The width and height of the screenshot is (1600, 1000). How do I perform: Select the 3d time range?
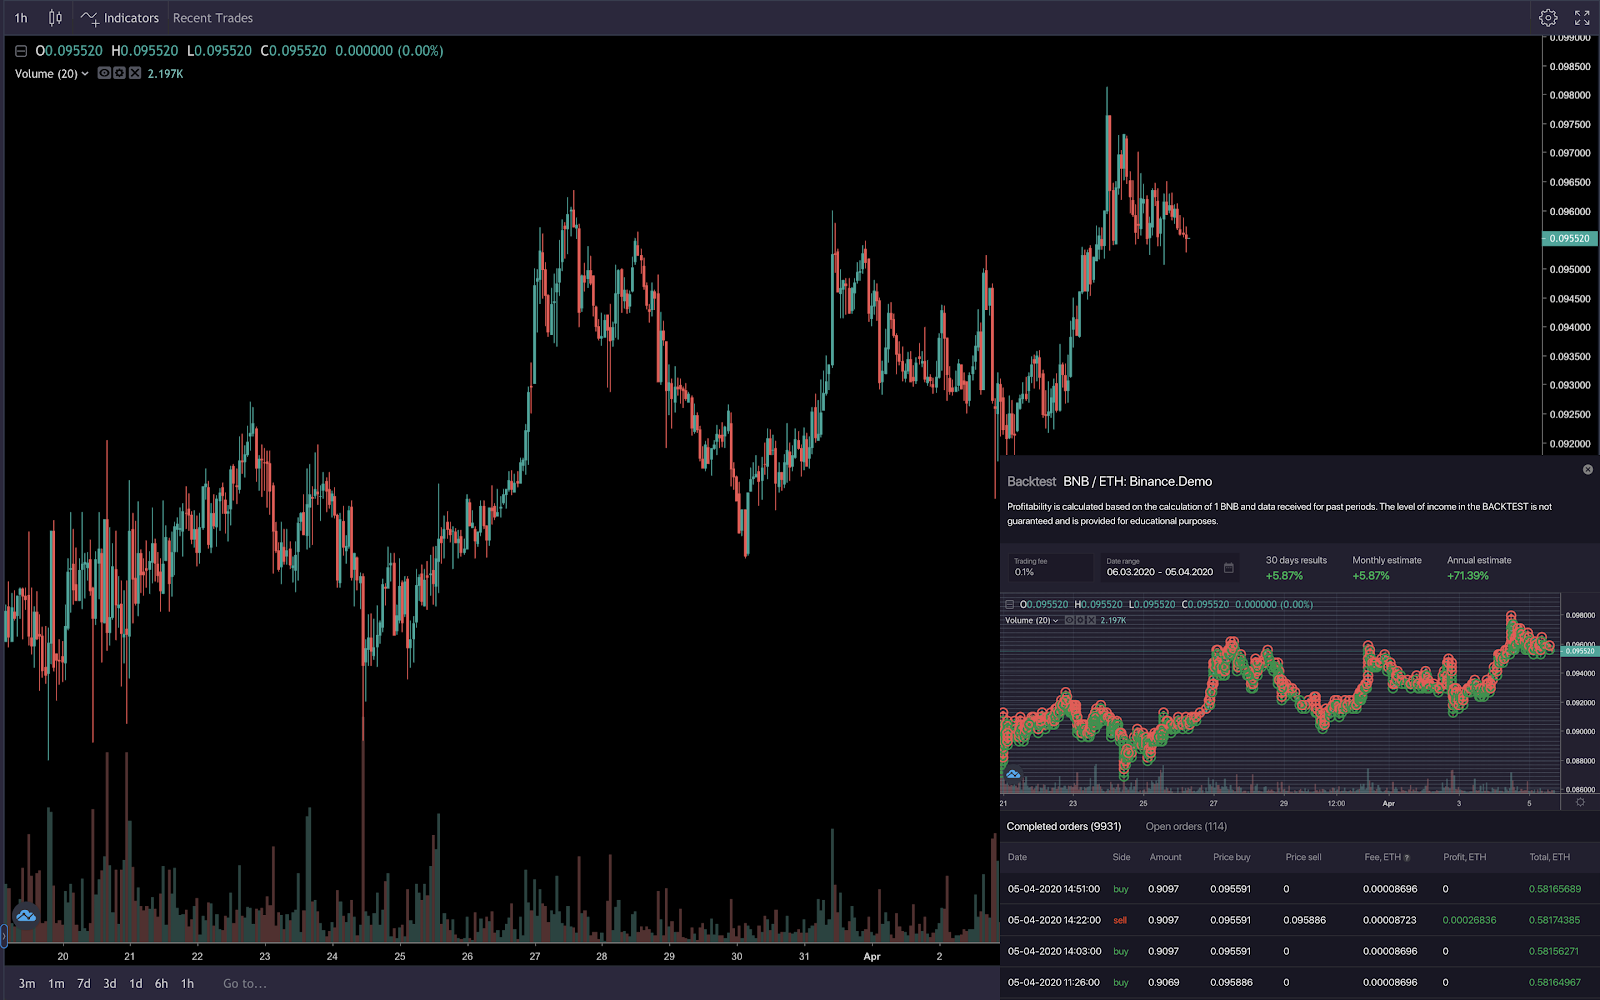[x=110, y=984]
